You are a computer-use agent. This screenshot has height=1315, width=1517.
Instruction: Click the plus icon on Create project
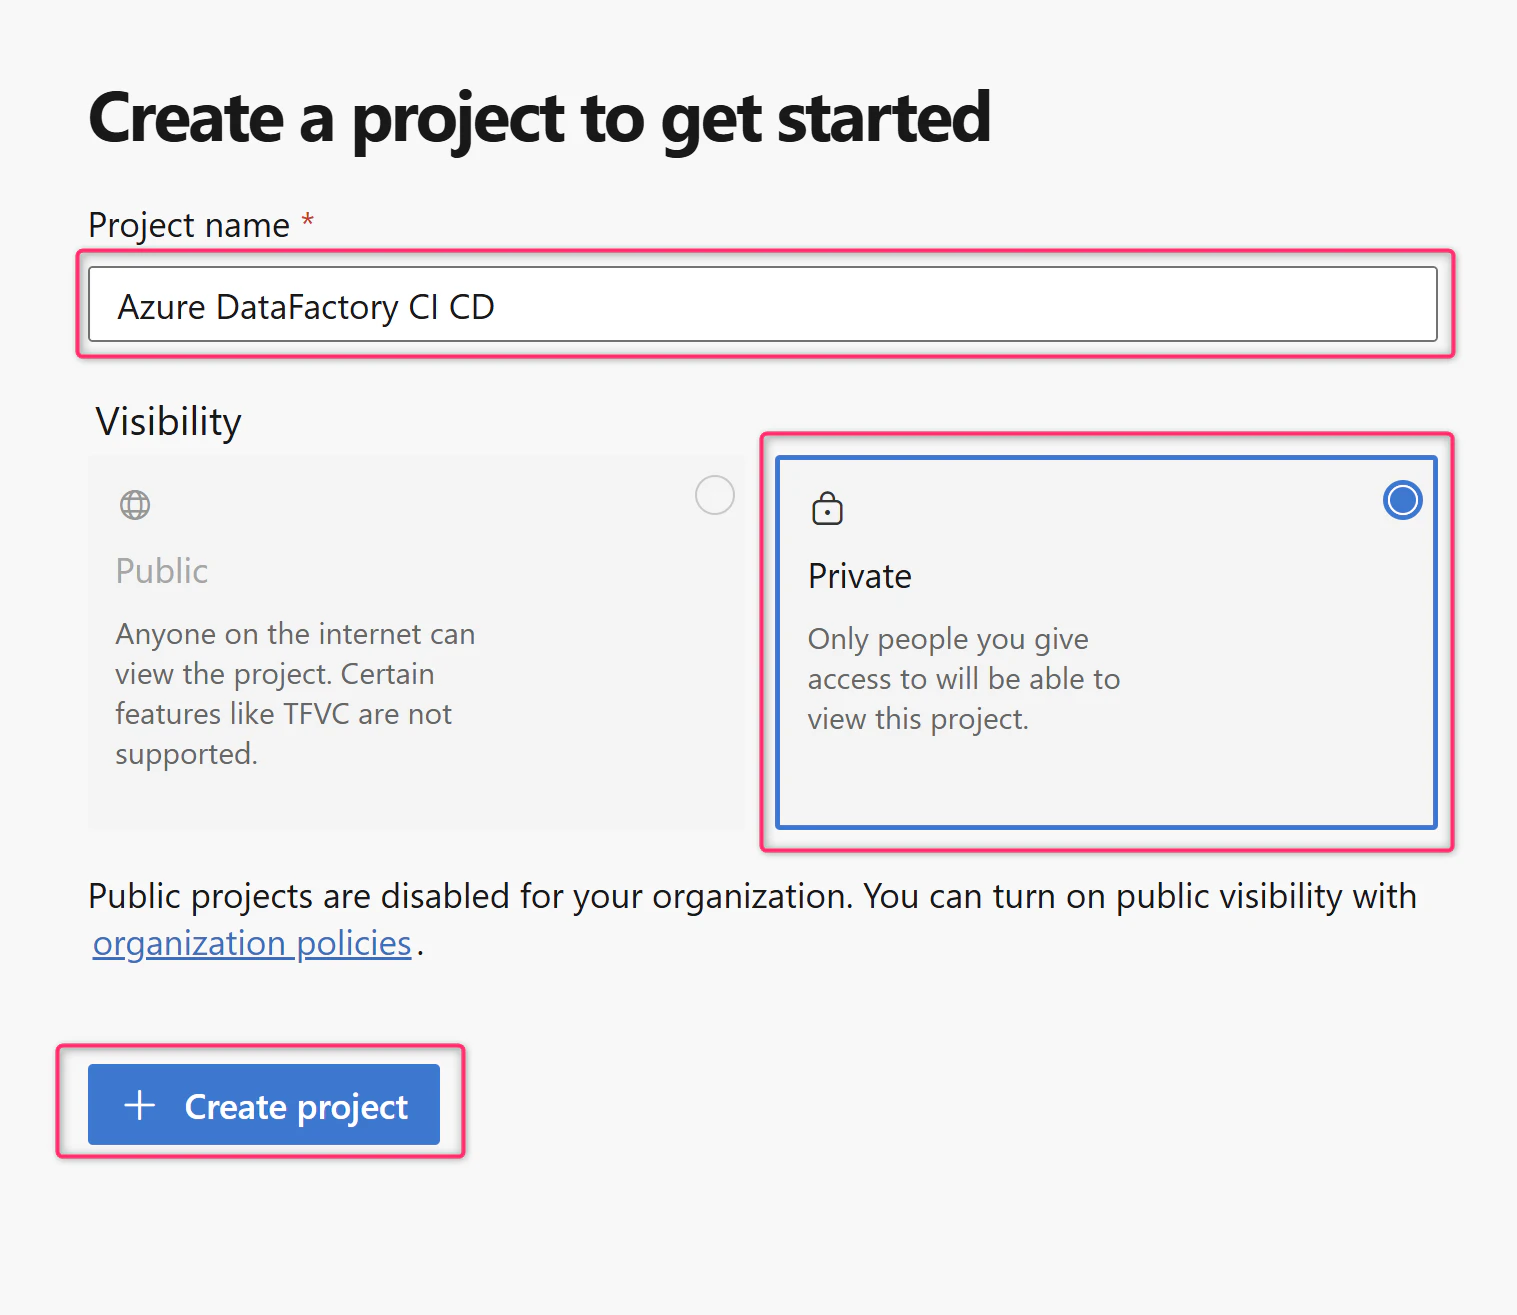[x=139, y=1105]
